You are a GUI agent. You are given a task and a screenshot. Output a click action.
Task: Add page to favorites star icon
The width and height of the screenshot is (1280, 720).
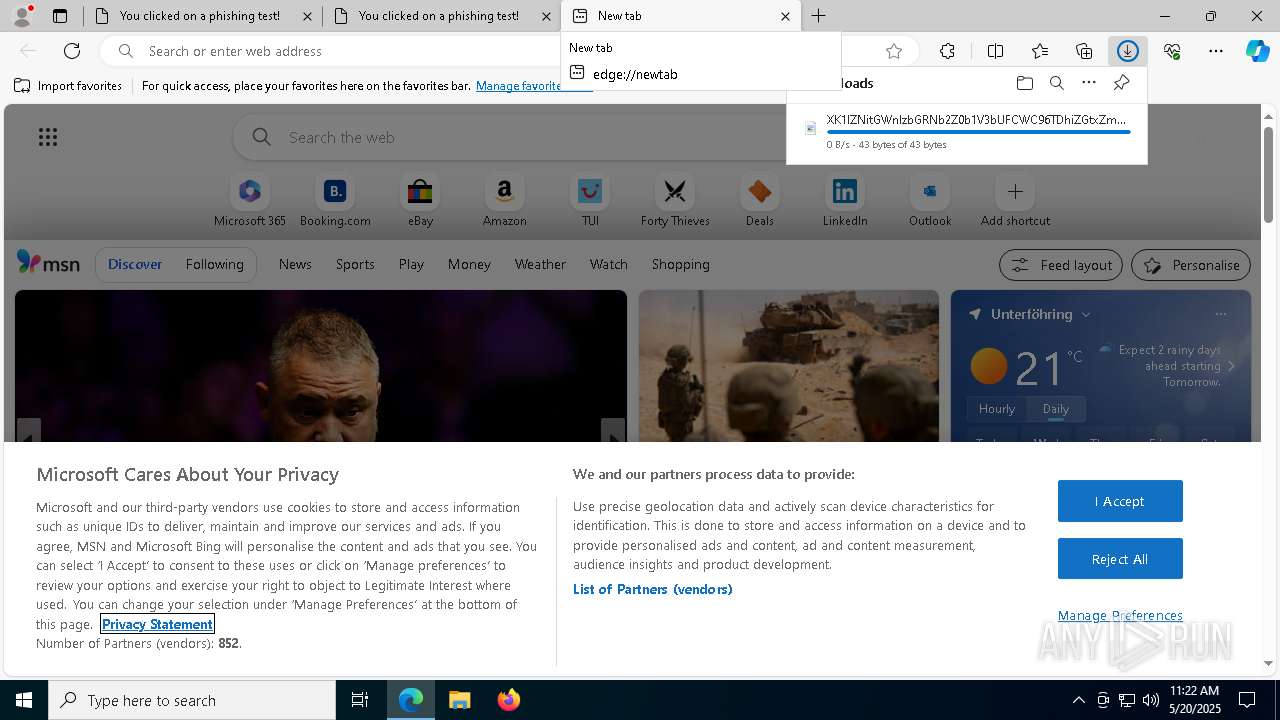coord(894,51)
